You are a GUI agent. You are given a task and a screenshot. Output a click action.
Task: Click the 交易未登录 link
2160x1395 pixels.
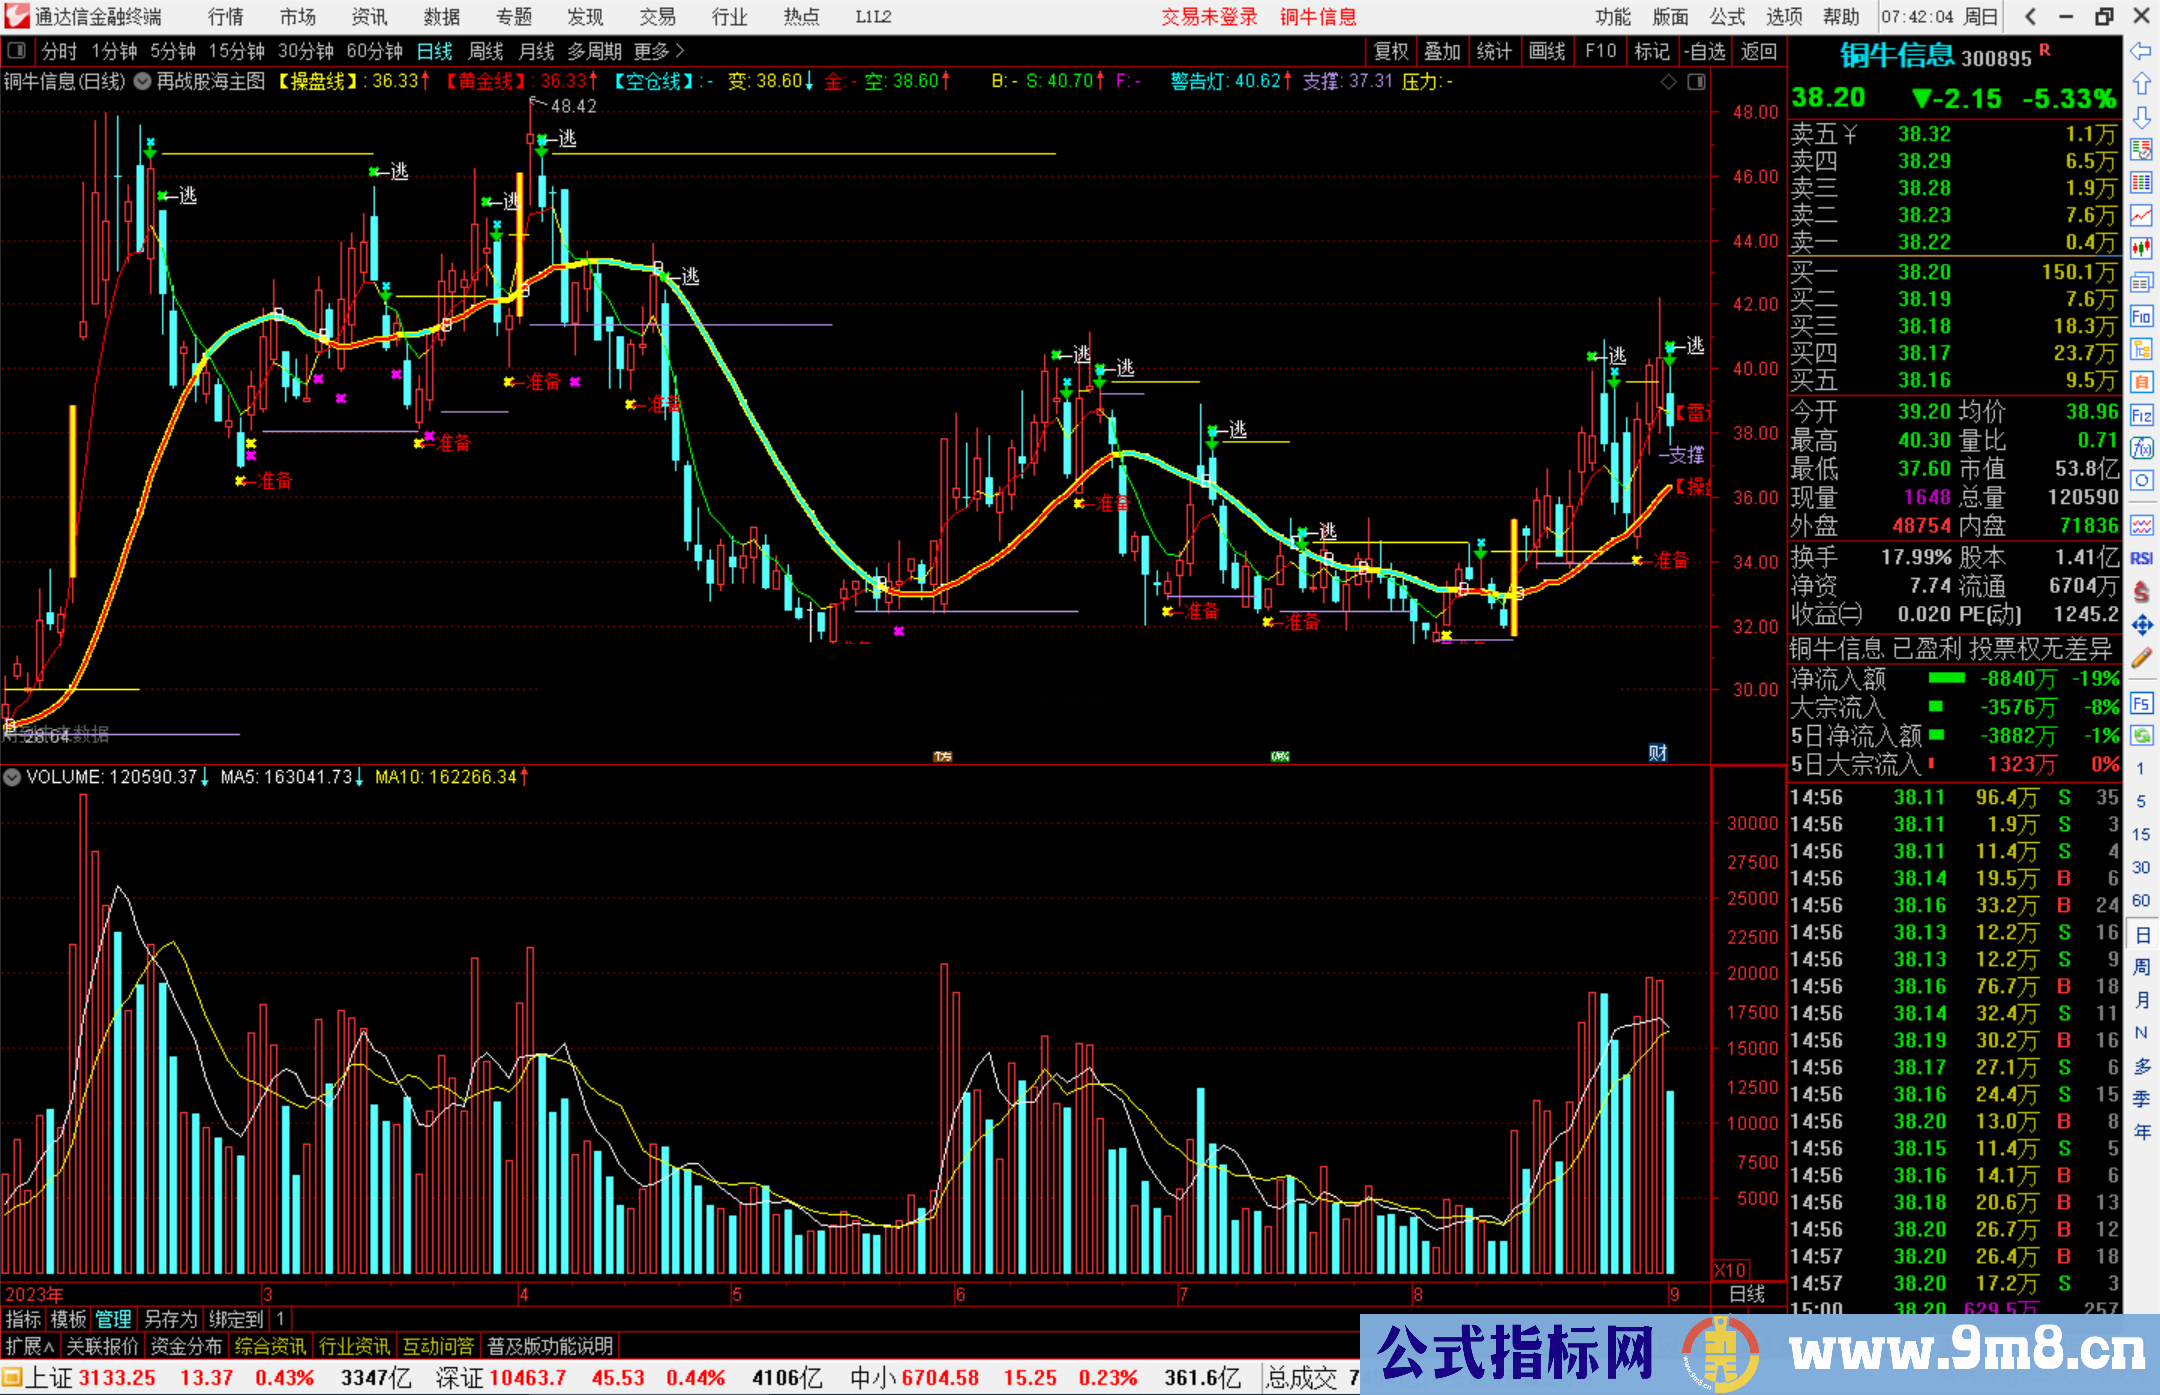tap(1209, 16)
